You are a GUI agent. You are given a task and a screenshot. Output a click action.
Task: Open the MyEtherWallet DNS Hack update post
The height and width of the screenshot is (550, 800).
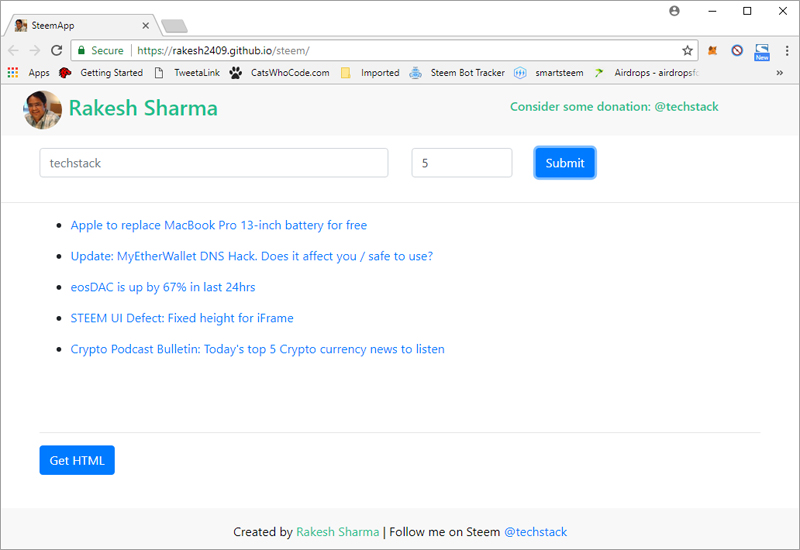tap(252, 256)
